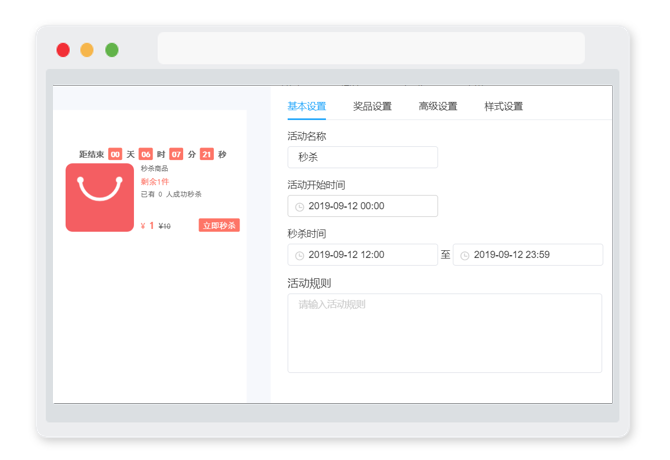Click the clock icon in 23:59 field

click(x=465, y=255)
